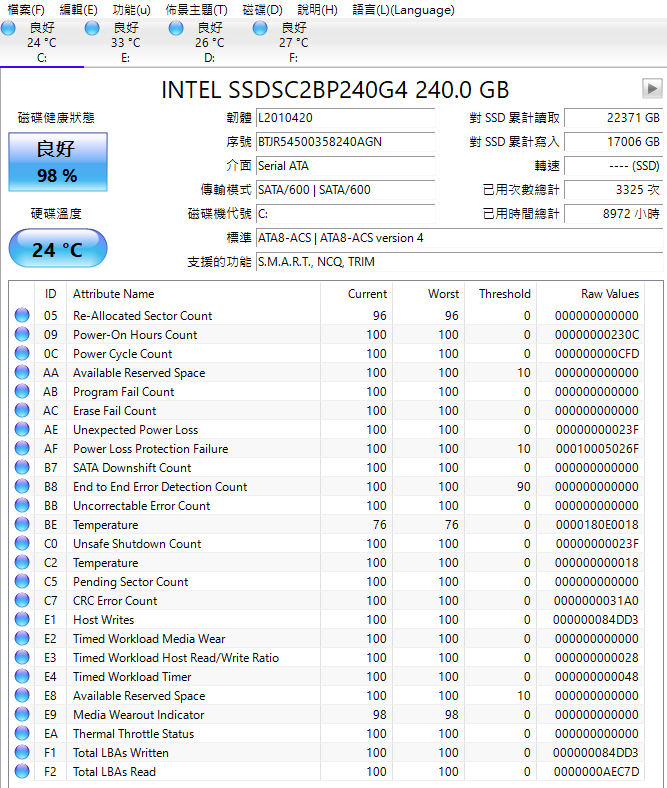This screenshot has width=667, height=788.
Task: Click status icon for Power-On Hours Count
Action: click(x=22, y=334)
